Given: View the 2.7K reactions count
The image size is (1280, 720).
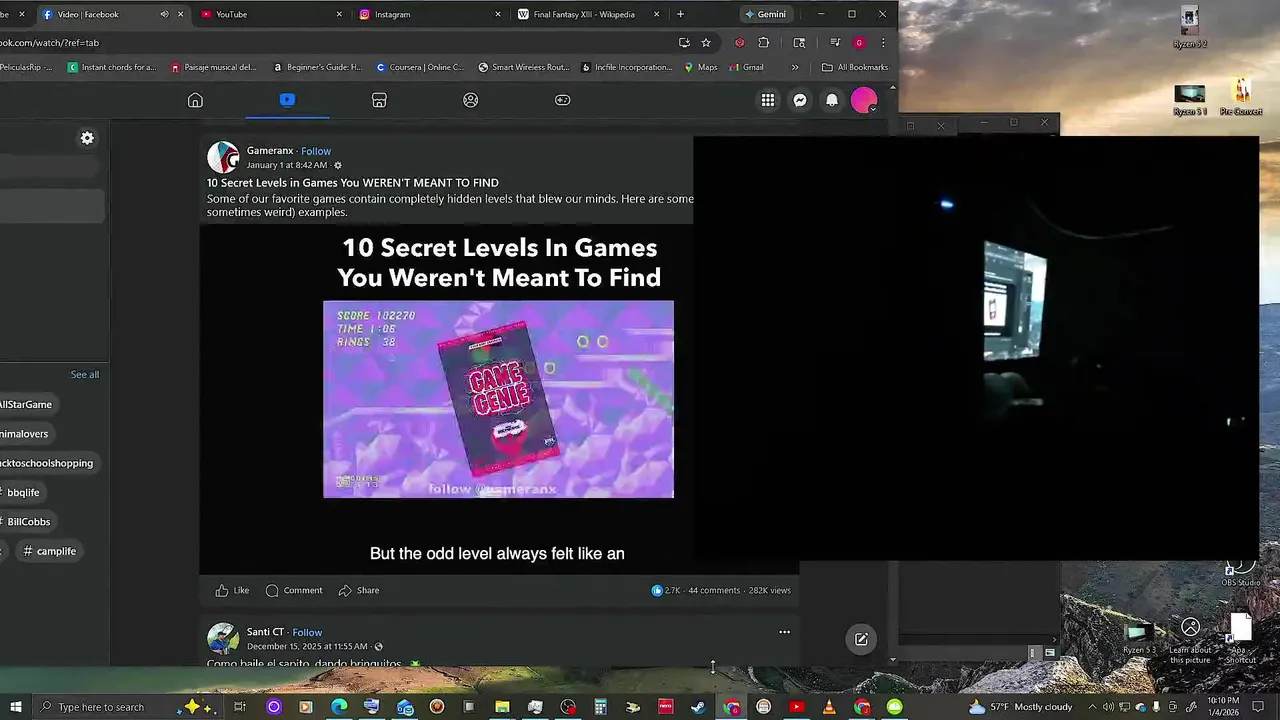Looking at the screenshot, I should pyautogui.click(x=666, y=590).
